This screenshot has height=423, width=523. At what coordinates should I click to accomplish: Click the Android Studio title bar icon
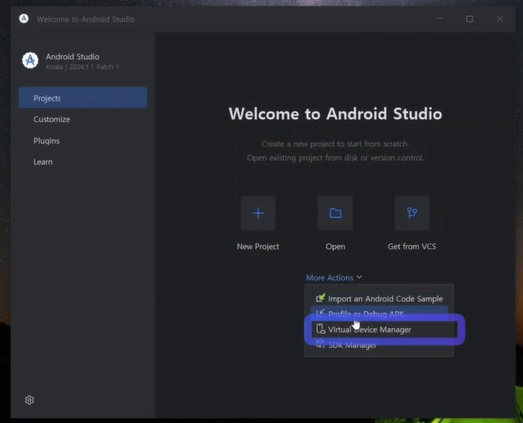24,19
